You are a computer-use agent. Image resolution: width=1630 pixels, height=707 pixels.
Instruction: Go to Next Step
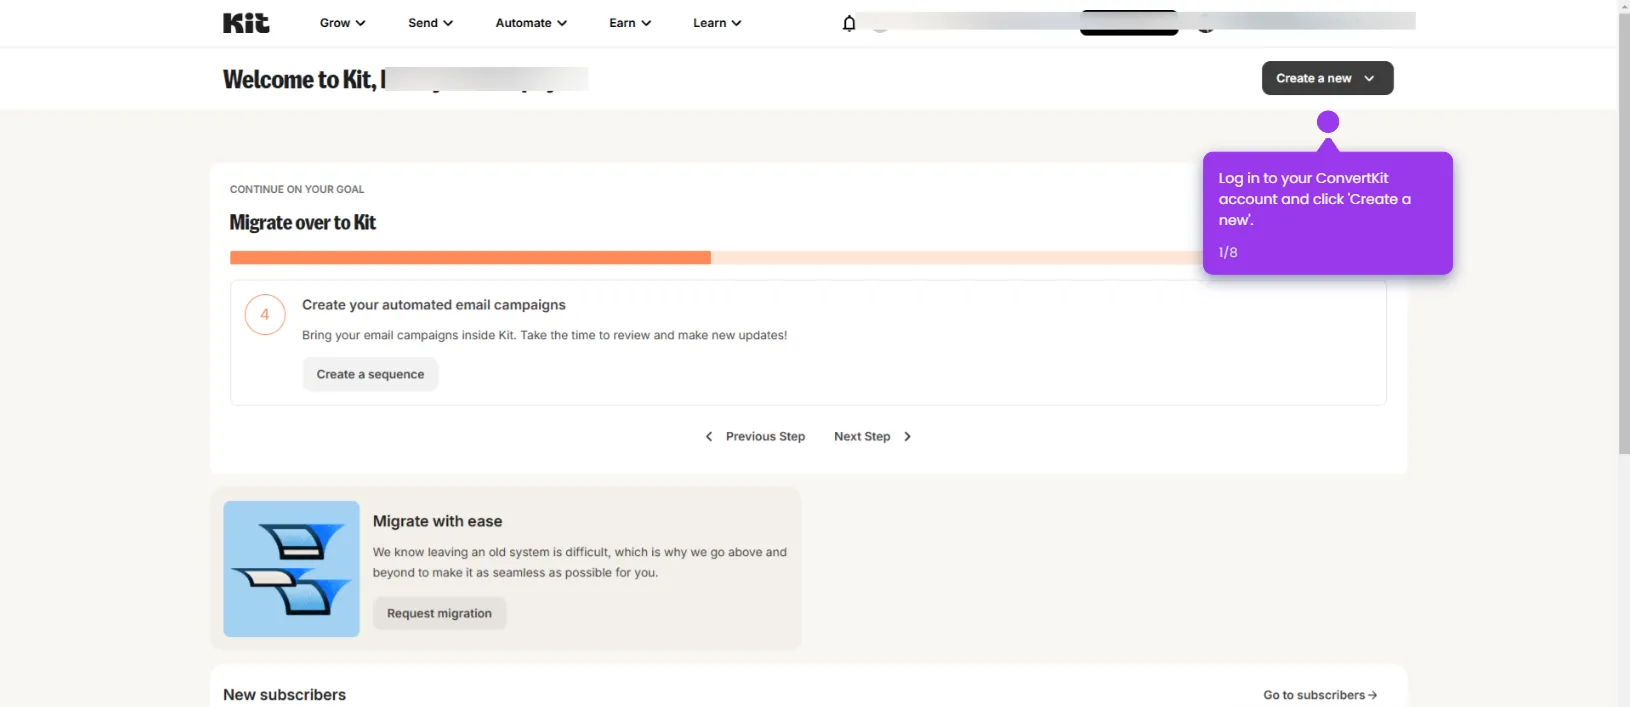[x=873, y=436]
